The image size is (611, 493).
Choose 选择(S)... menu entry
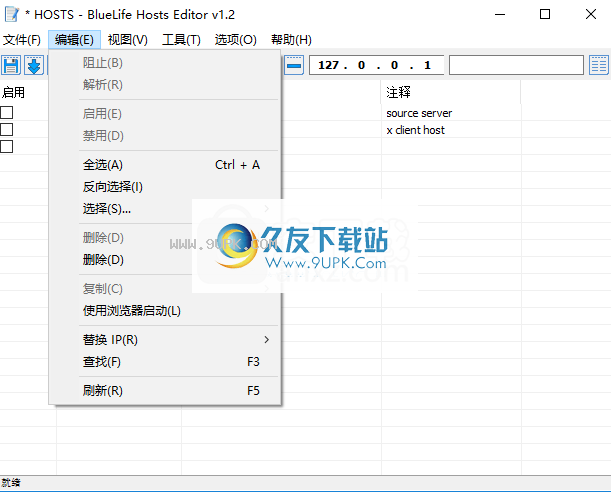click(165, 209)
